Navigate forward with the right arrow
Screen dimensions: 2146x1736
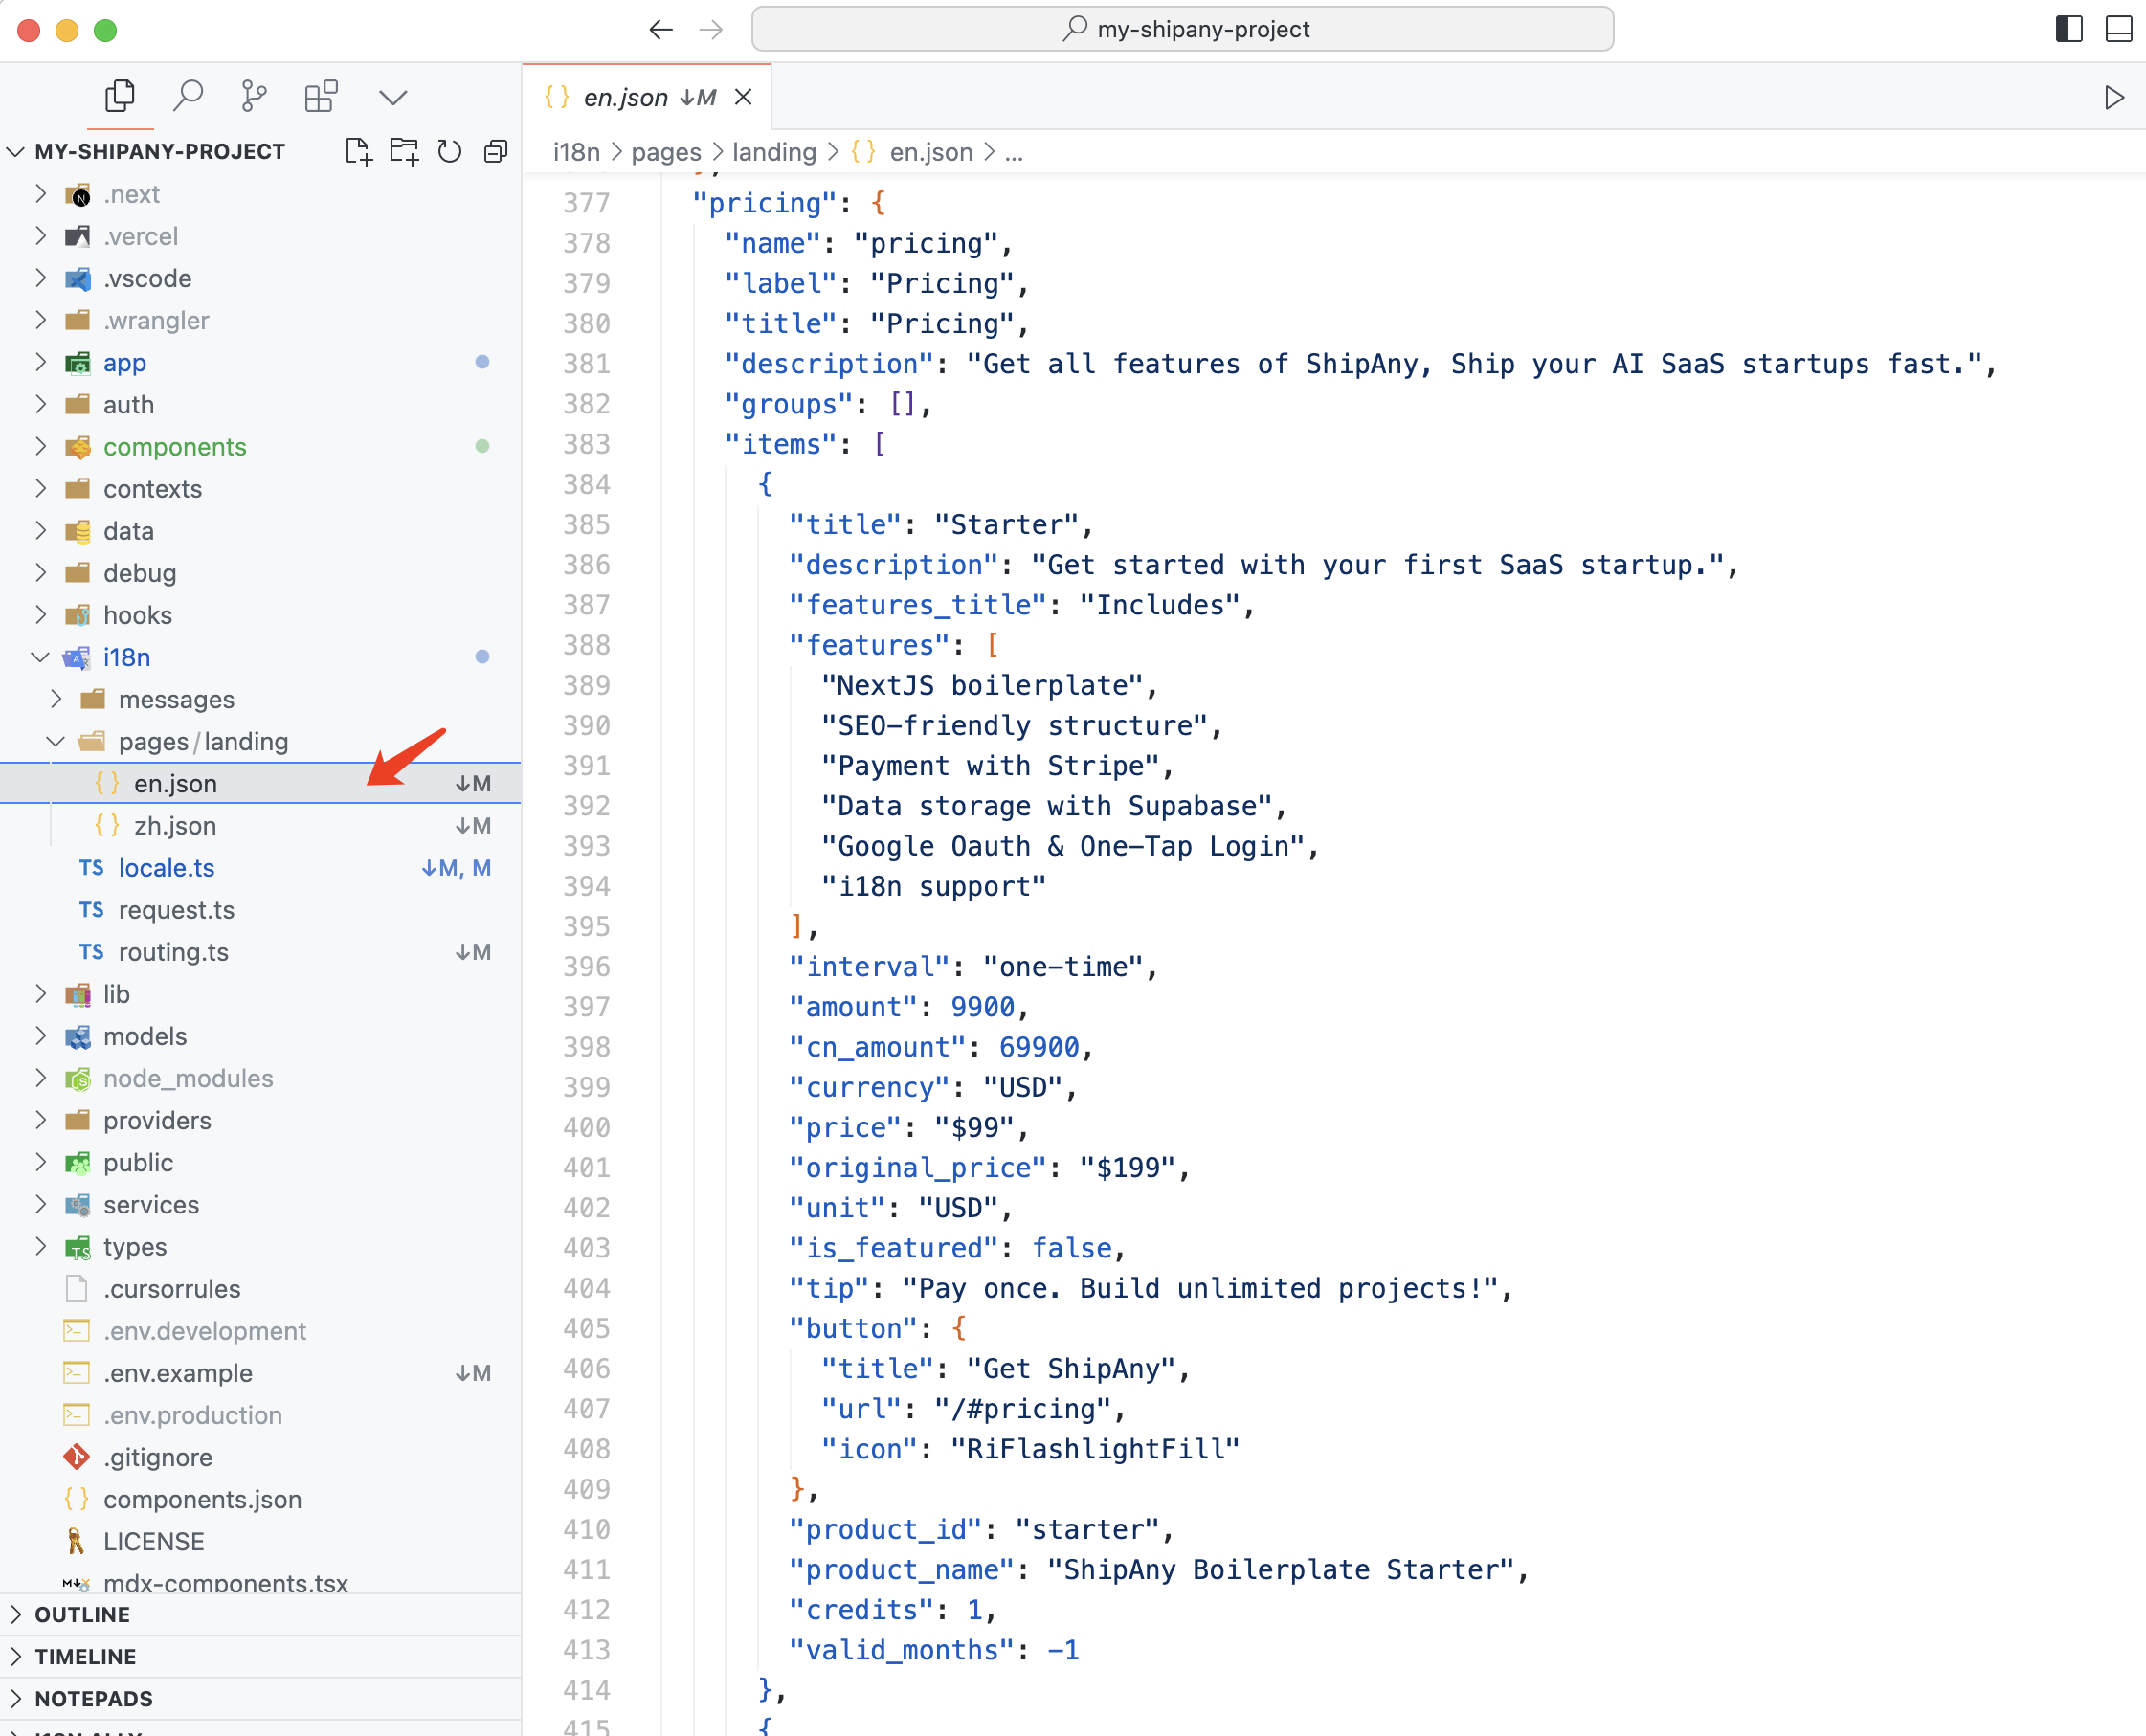711,29
